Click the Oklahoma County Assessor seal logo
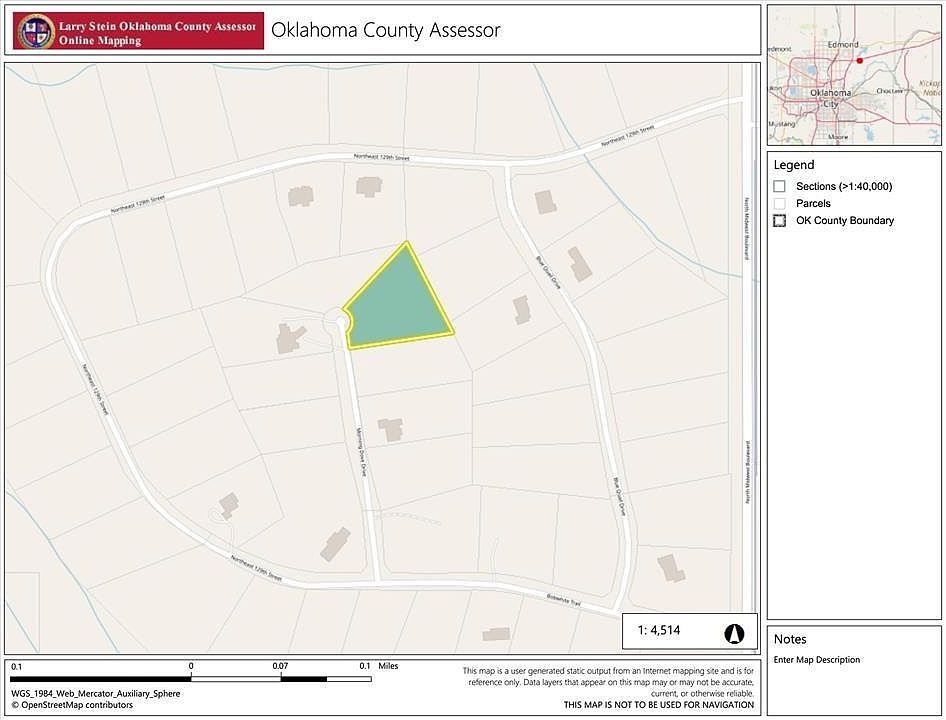 click(x=36, y=31)
